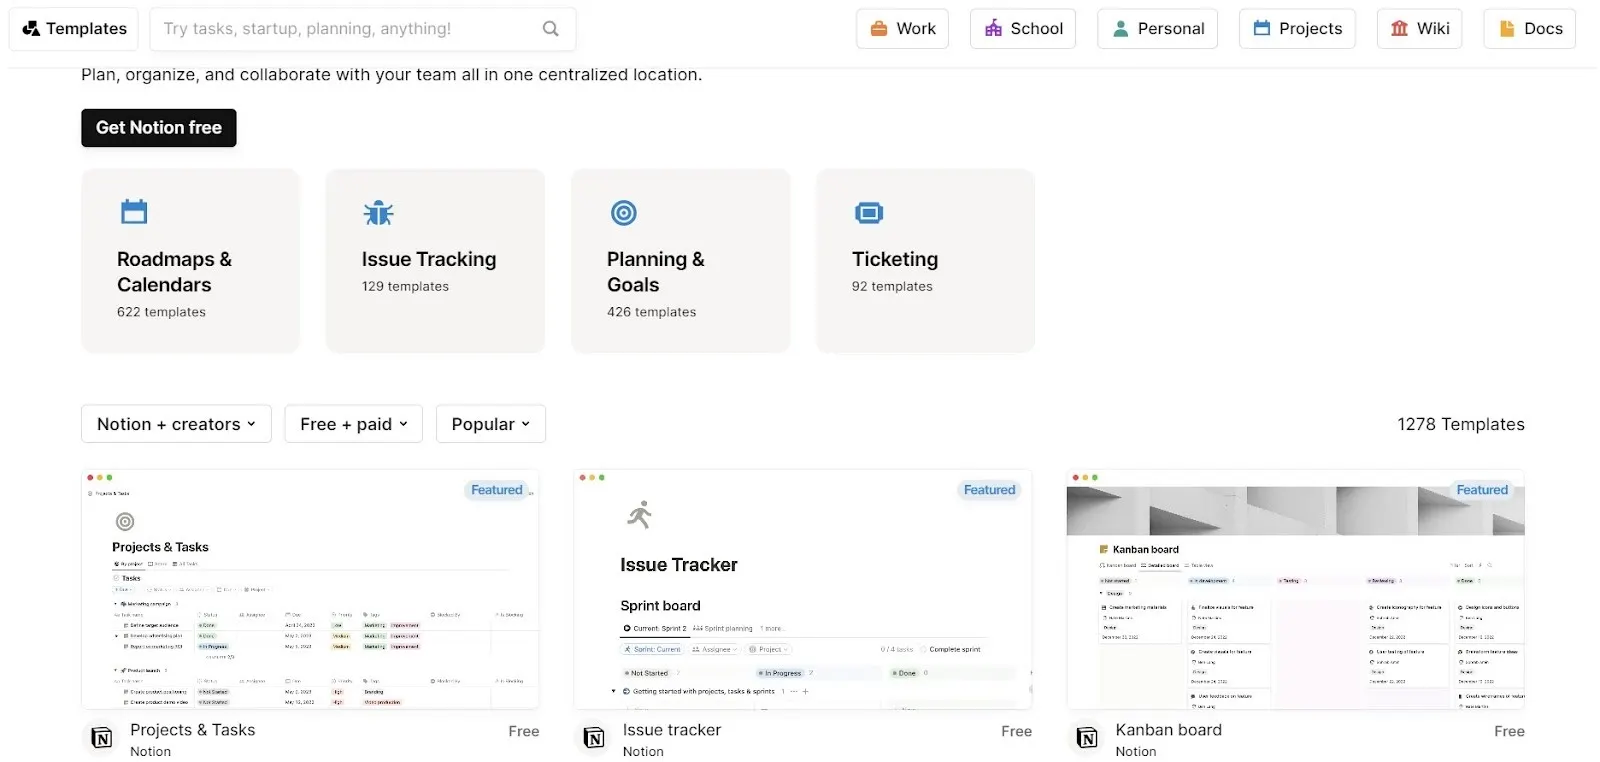The width and height of the screenshot is (1600, 762).
Task: Click the Issue tracker template title
Action: 672,730
